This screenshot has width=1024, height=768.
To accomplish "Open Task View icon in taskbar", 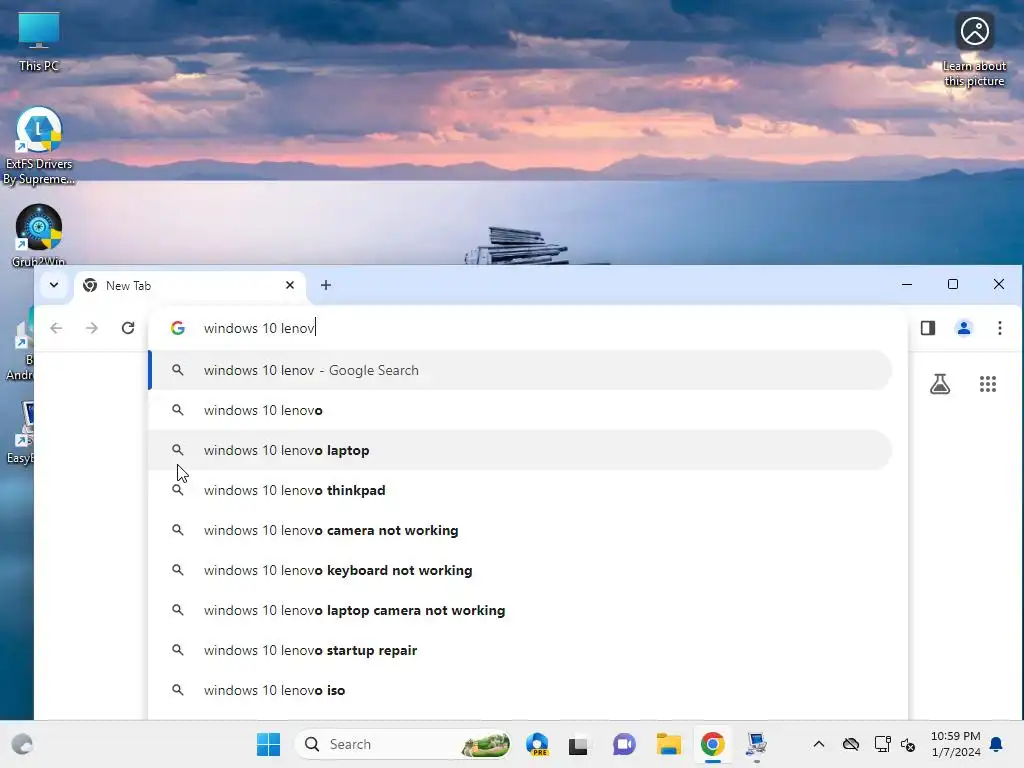I will (578, 744).
